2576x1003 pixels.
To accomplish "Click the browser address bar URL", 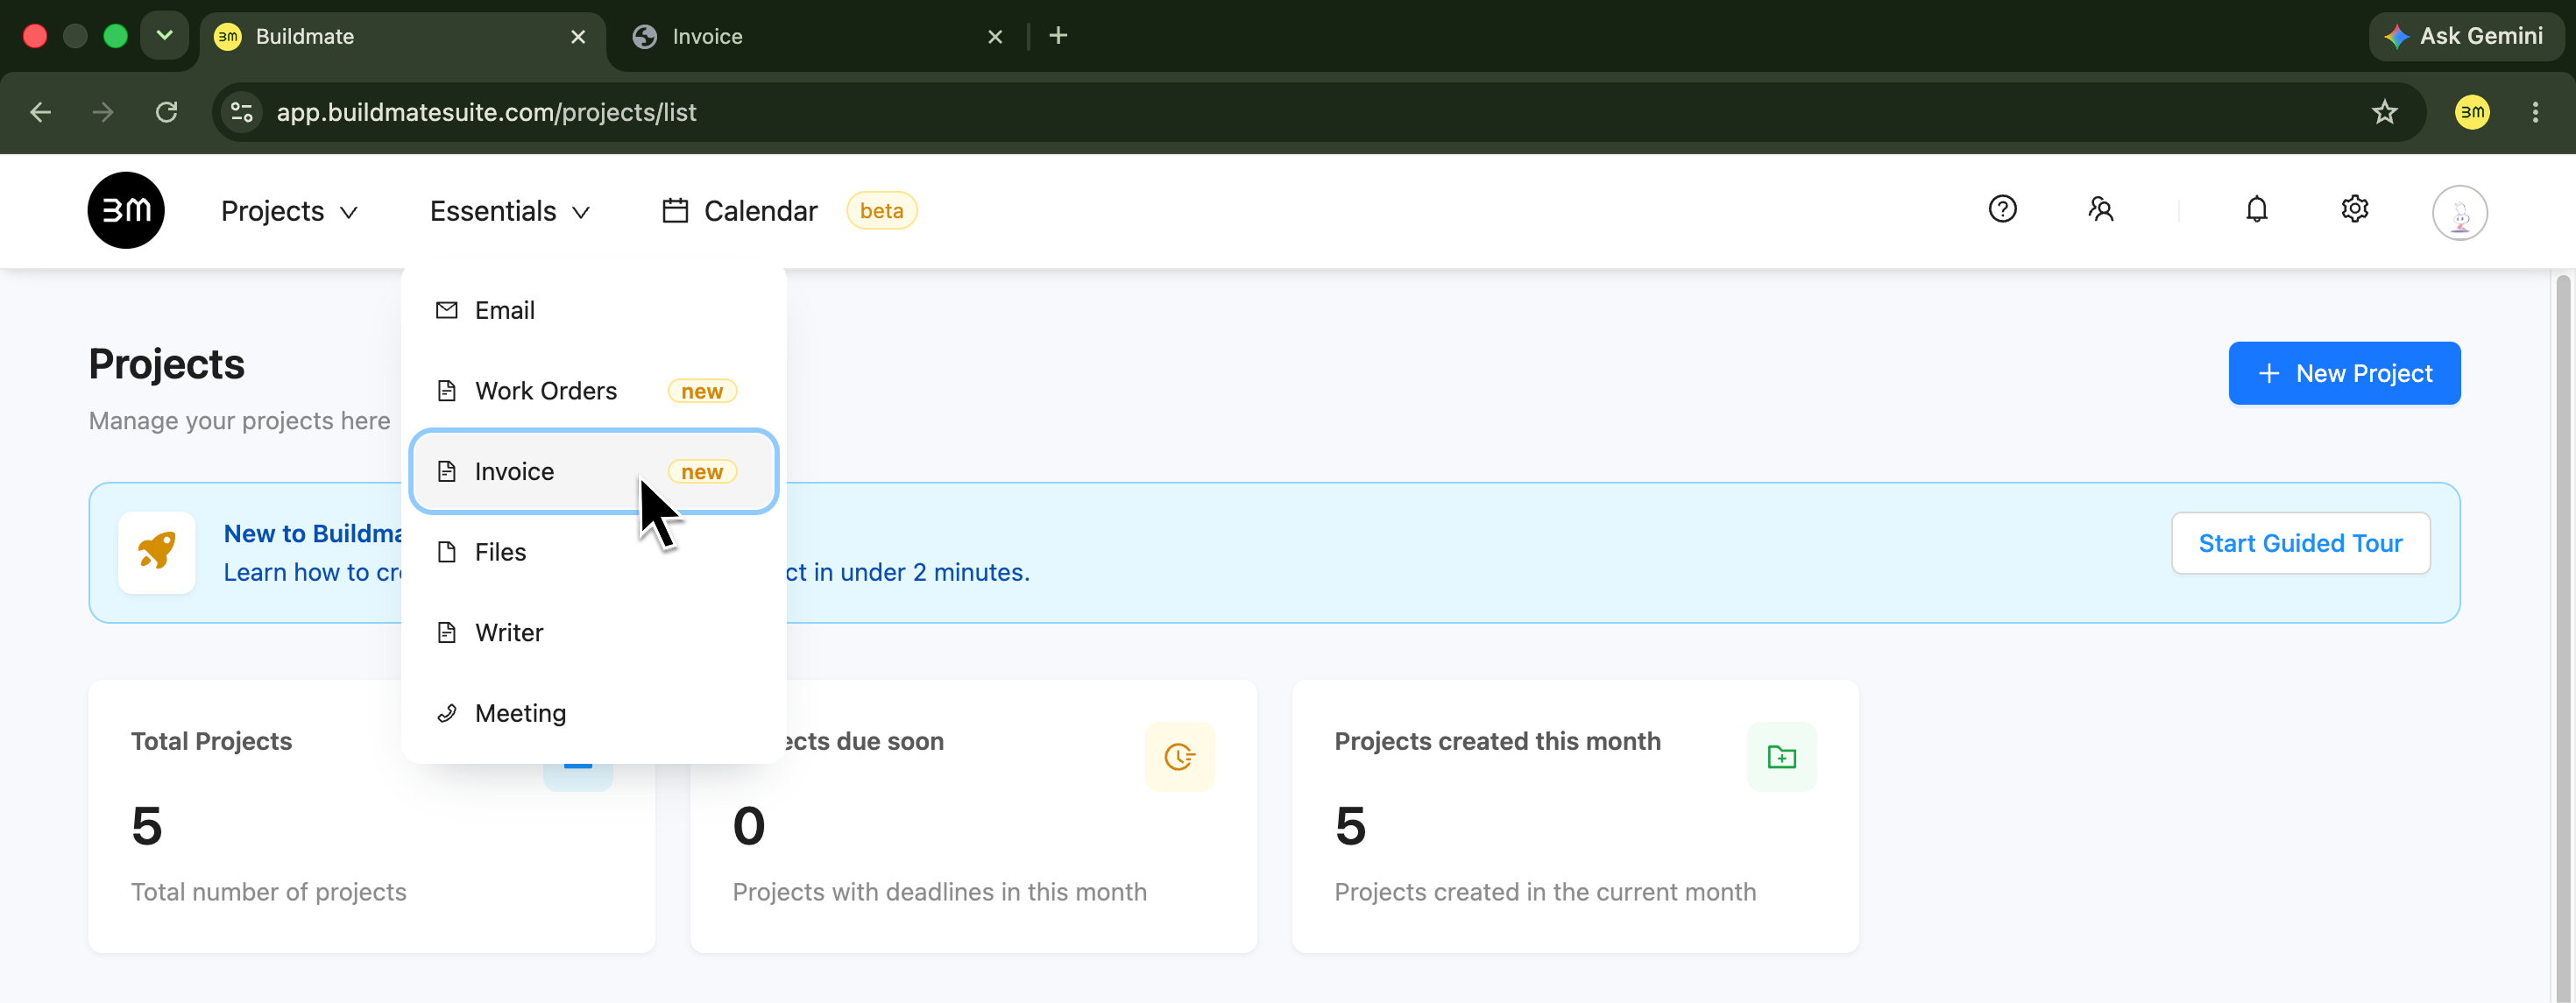I will click(x=486, y=112).
